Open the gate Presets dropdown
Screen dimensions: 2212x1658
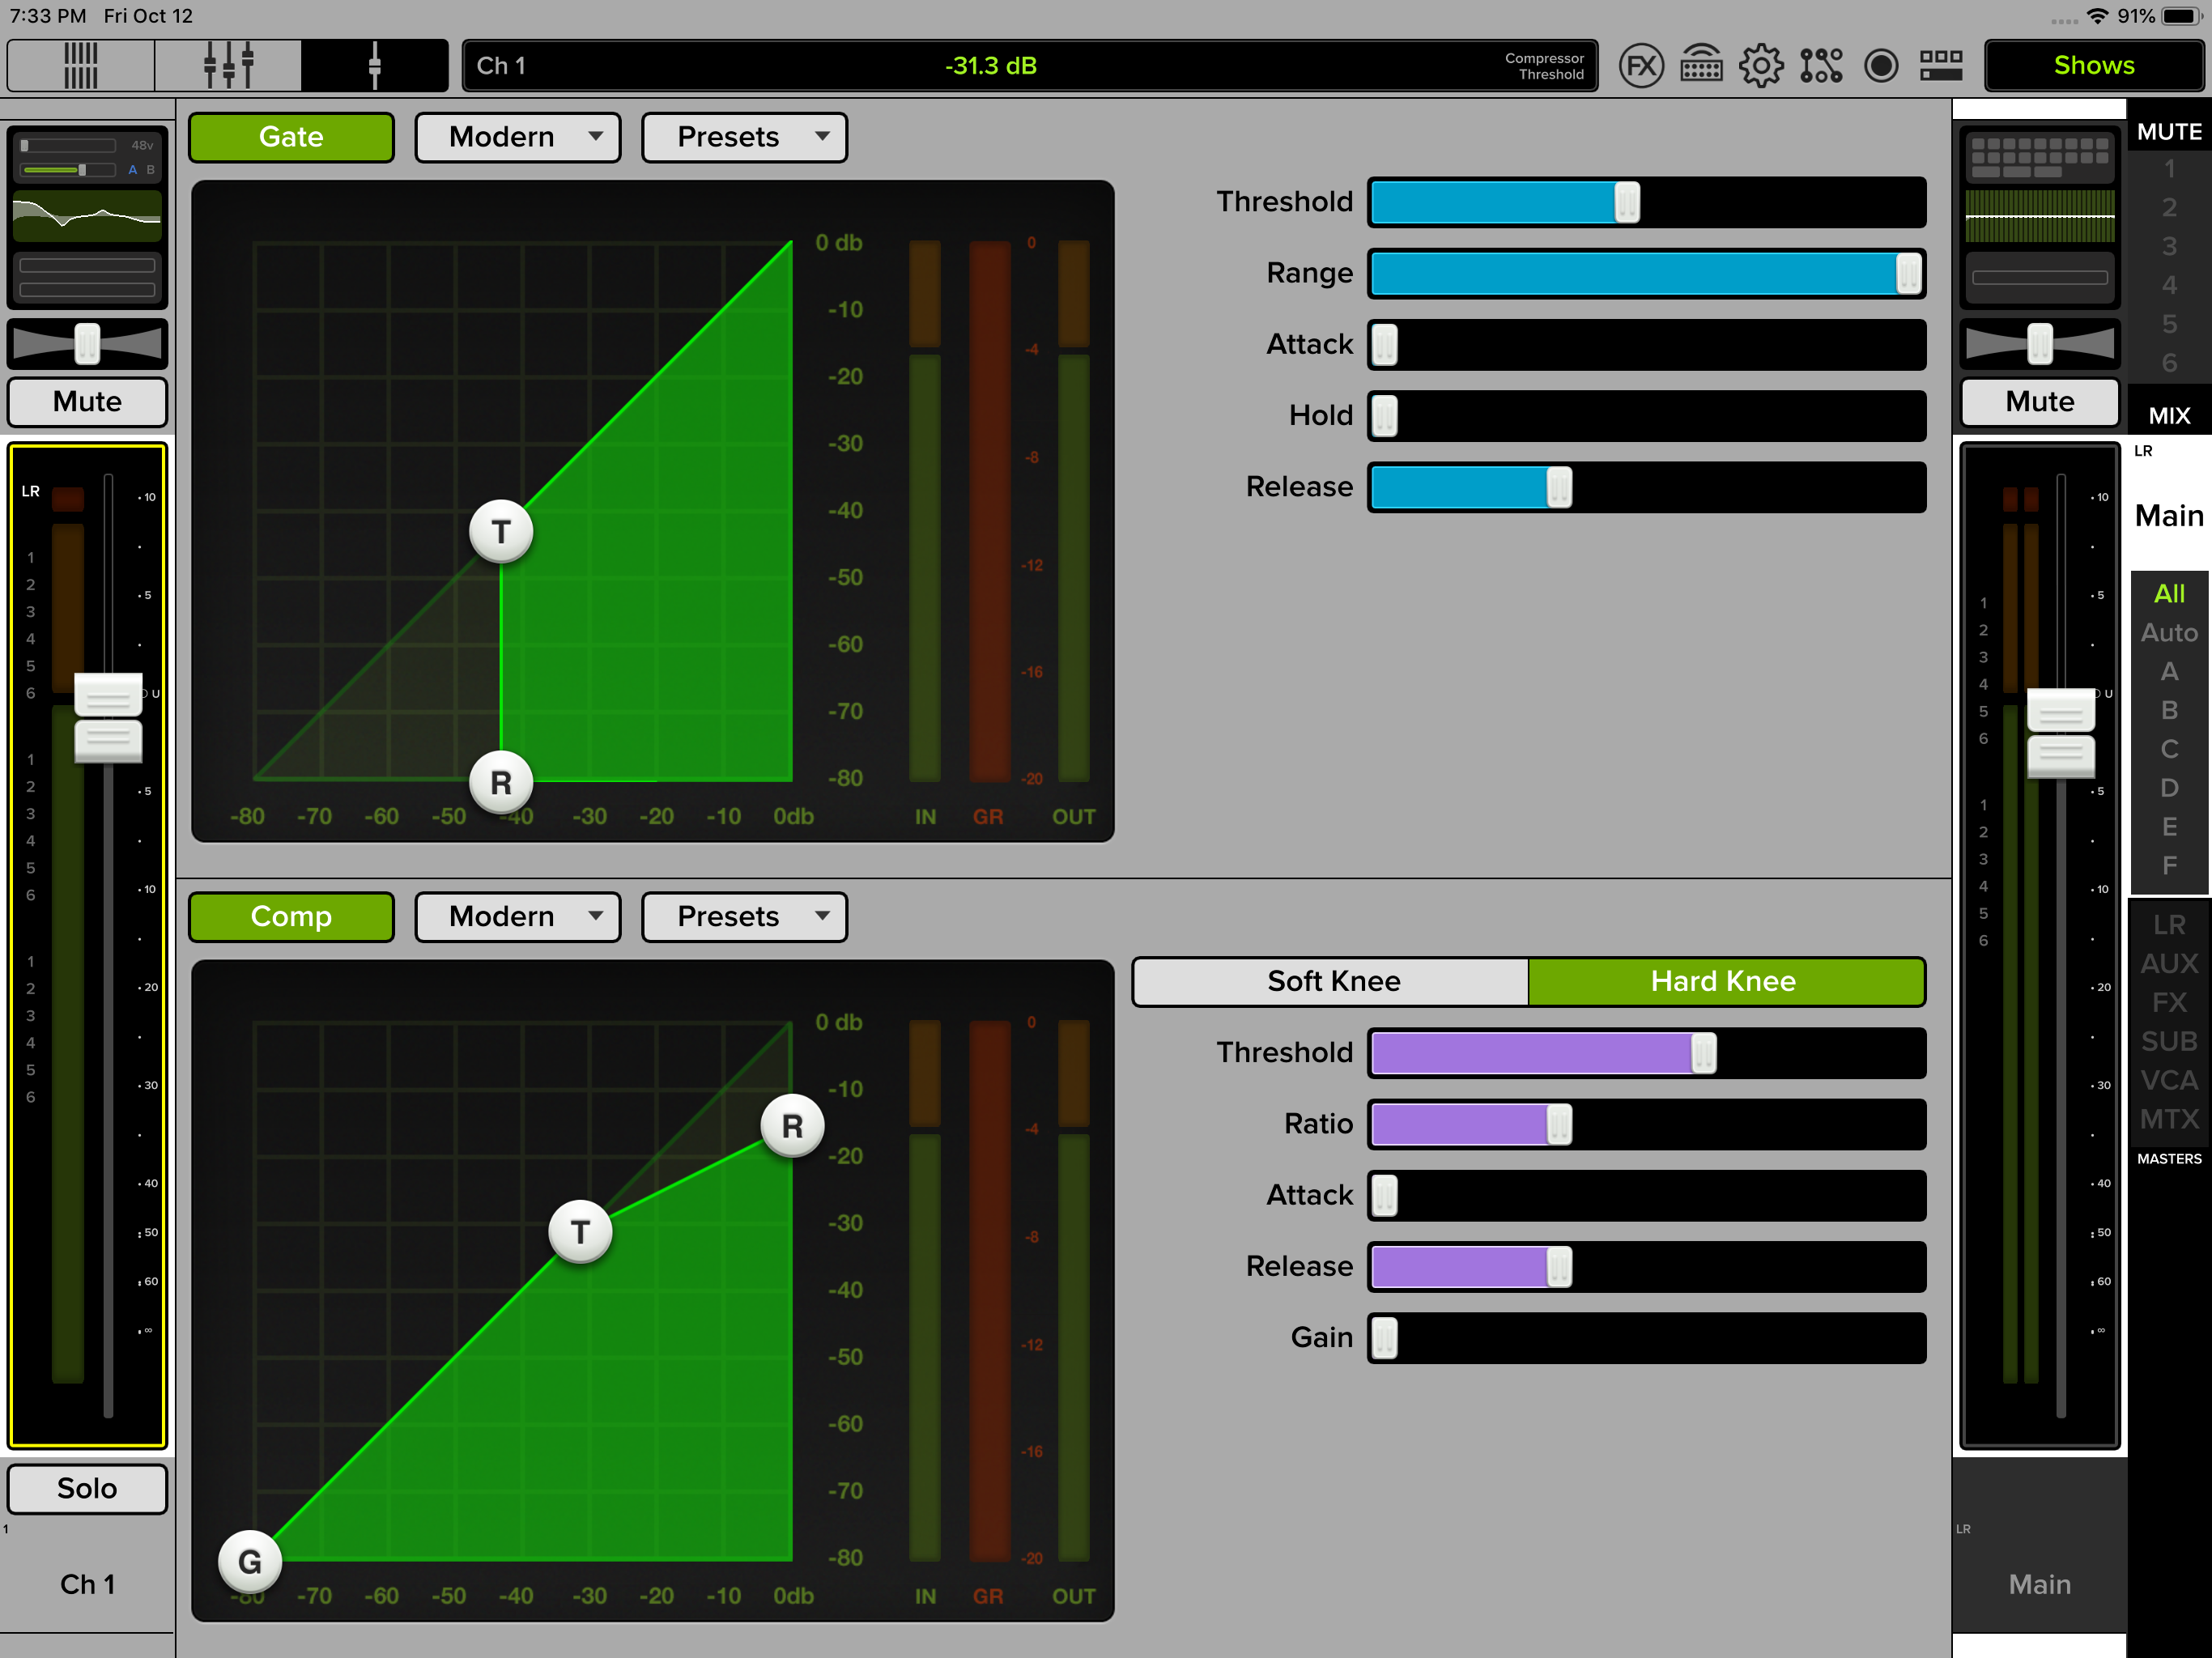pyautogui.click(x=744, y=137)
